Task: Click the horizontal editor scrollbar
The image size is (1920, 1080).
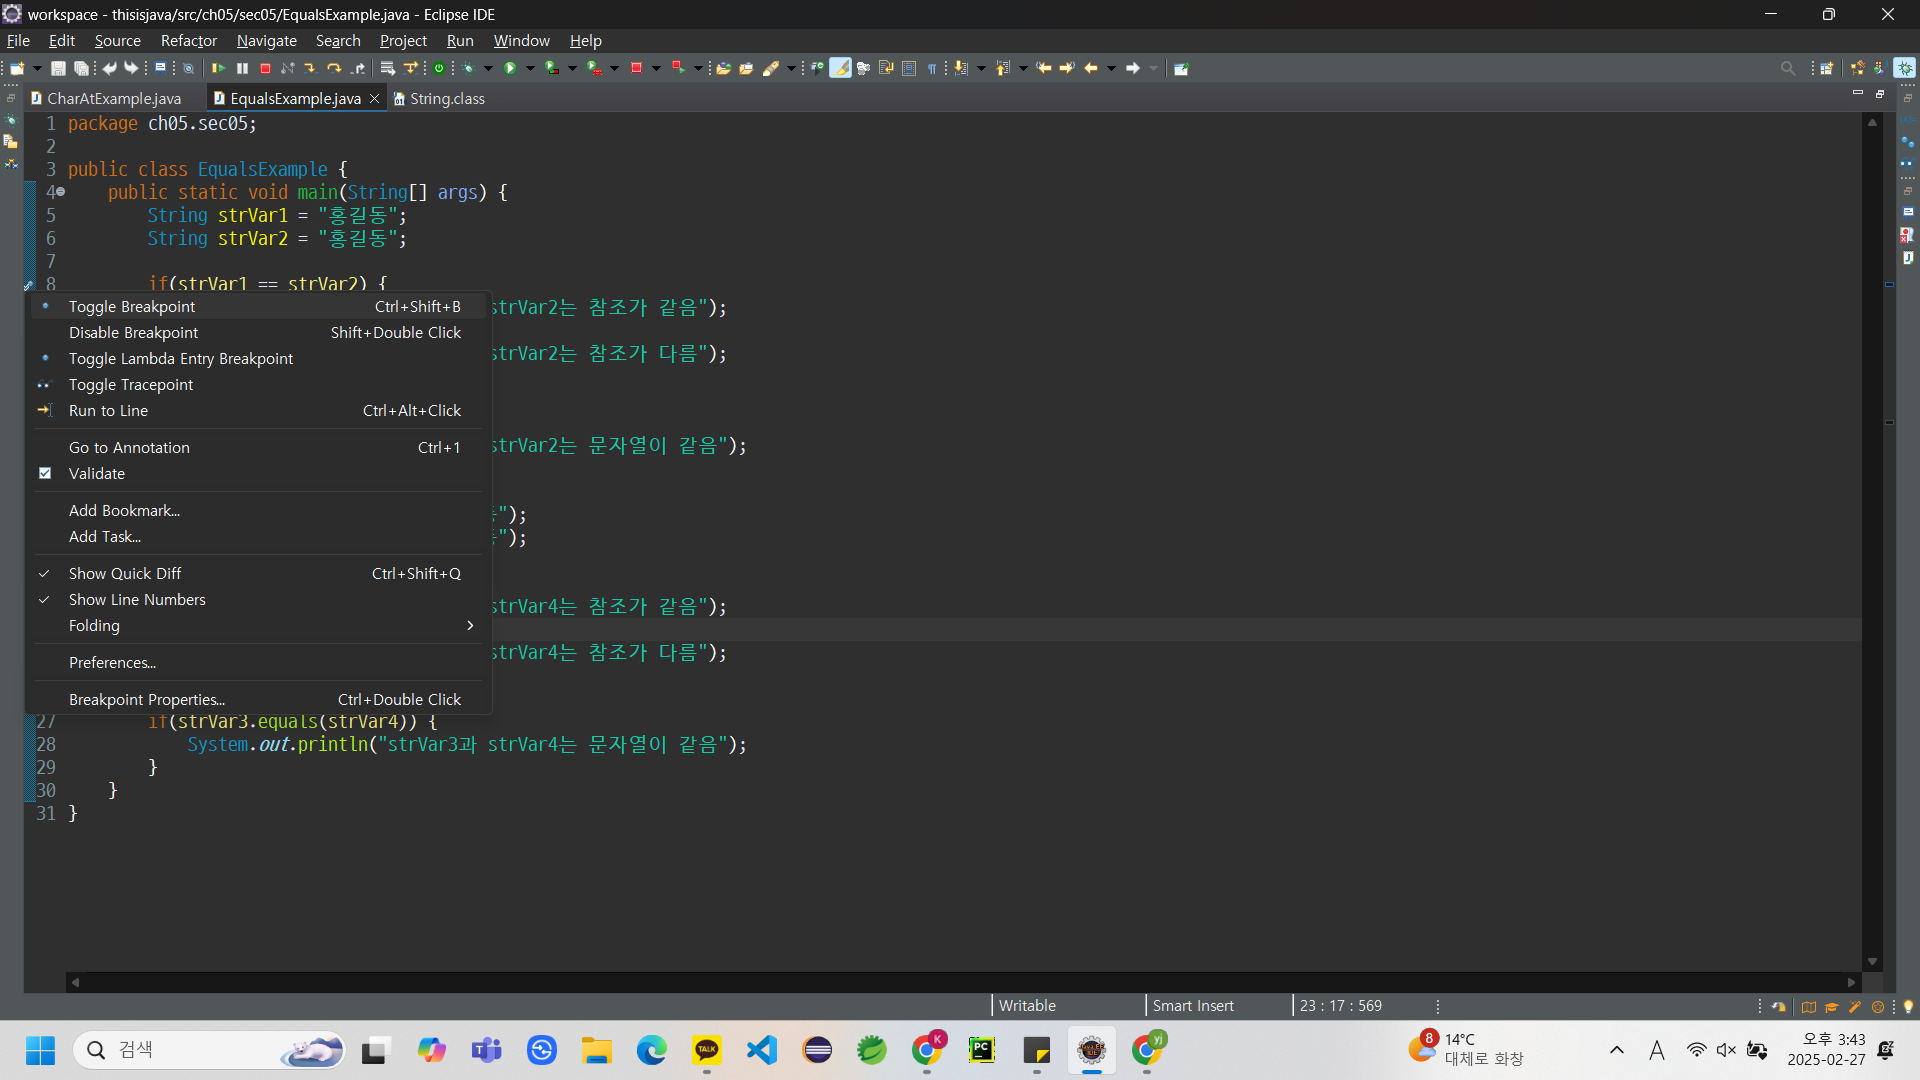Action: click(960, 982)
